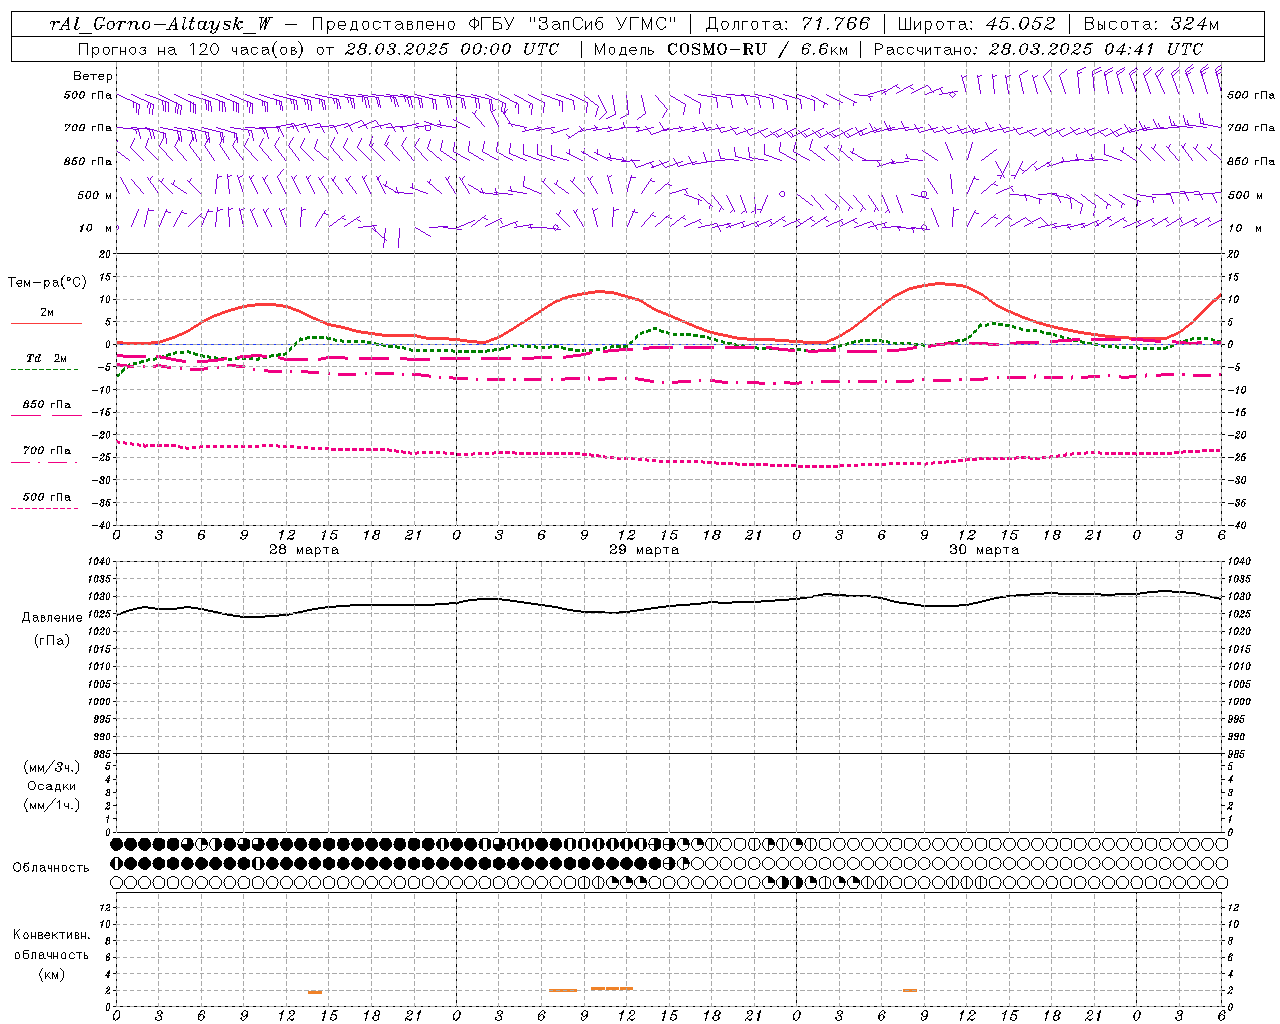
Task: Select the Модель COSMO-RU / 6.6км text
Action: 721,49
